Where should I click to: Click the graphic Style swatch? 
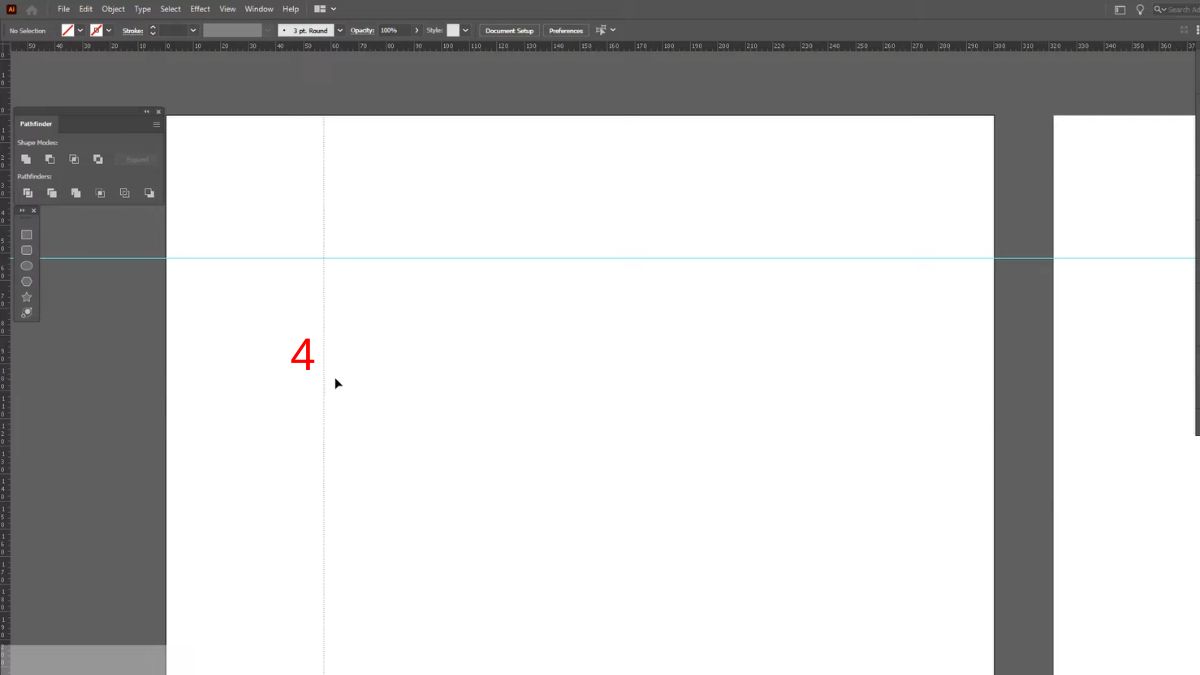pyautogui.click(x=453, y=30)
